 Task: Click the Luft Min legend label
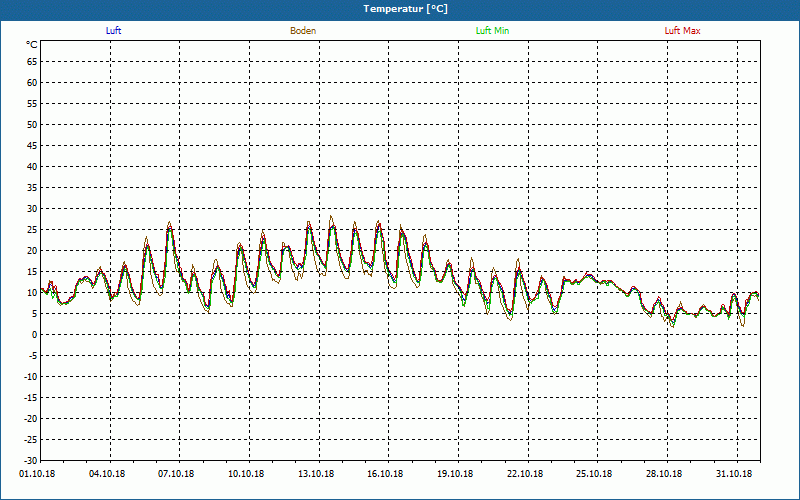click(x=492, y=31)
